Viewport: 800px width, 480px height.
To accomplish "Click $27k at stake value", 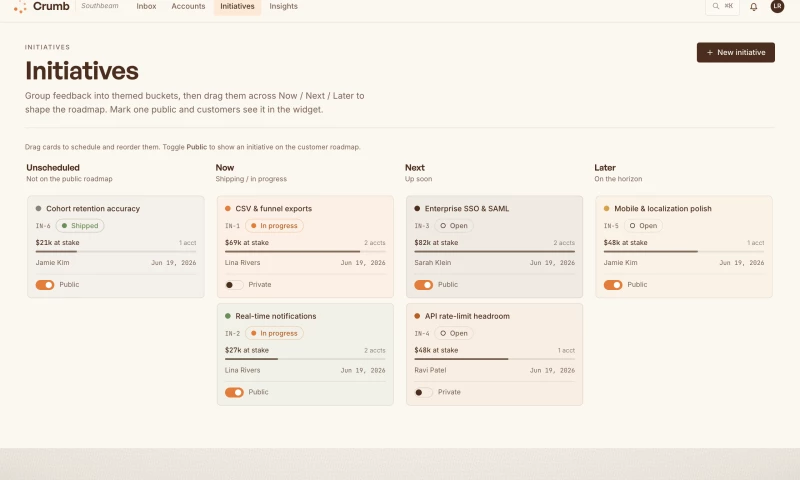I will click(246, 350).
